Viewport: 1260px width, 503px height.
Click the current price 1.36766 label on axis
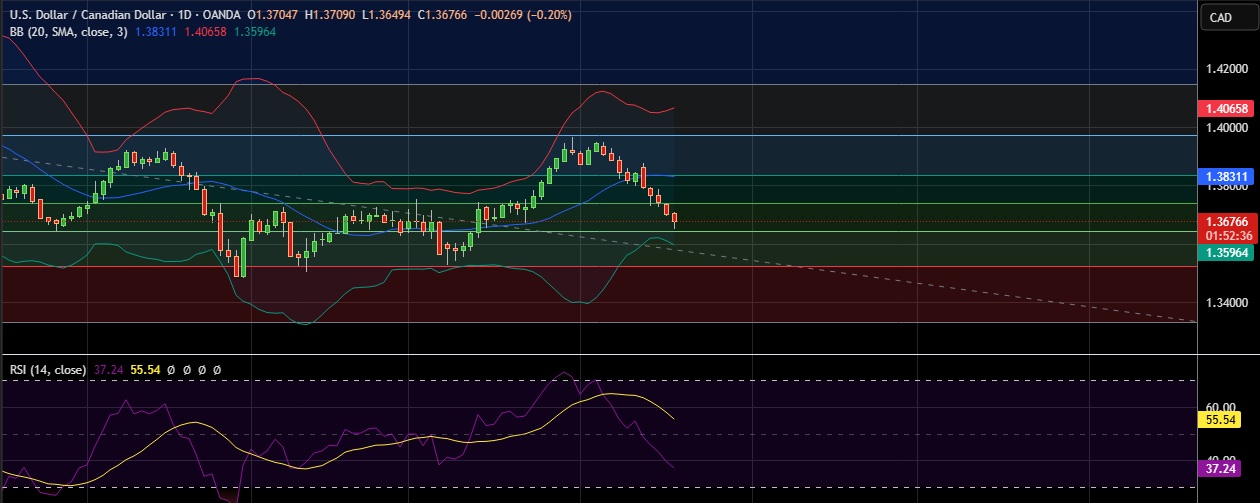point(1228,222)
